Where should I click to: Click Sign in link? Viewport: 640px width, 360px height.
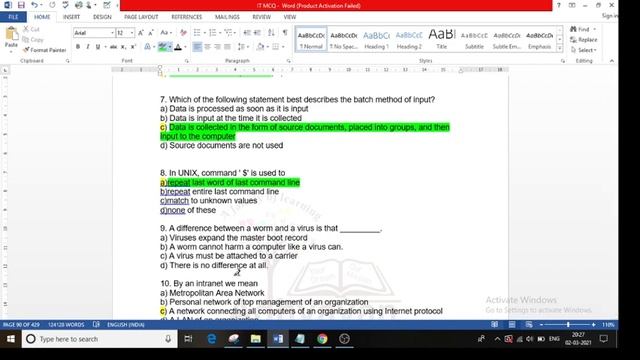(x=610, y=16)
